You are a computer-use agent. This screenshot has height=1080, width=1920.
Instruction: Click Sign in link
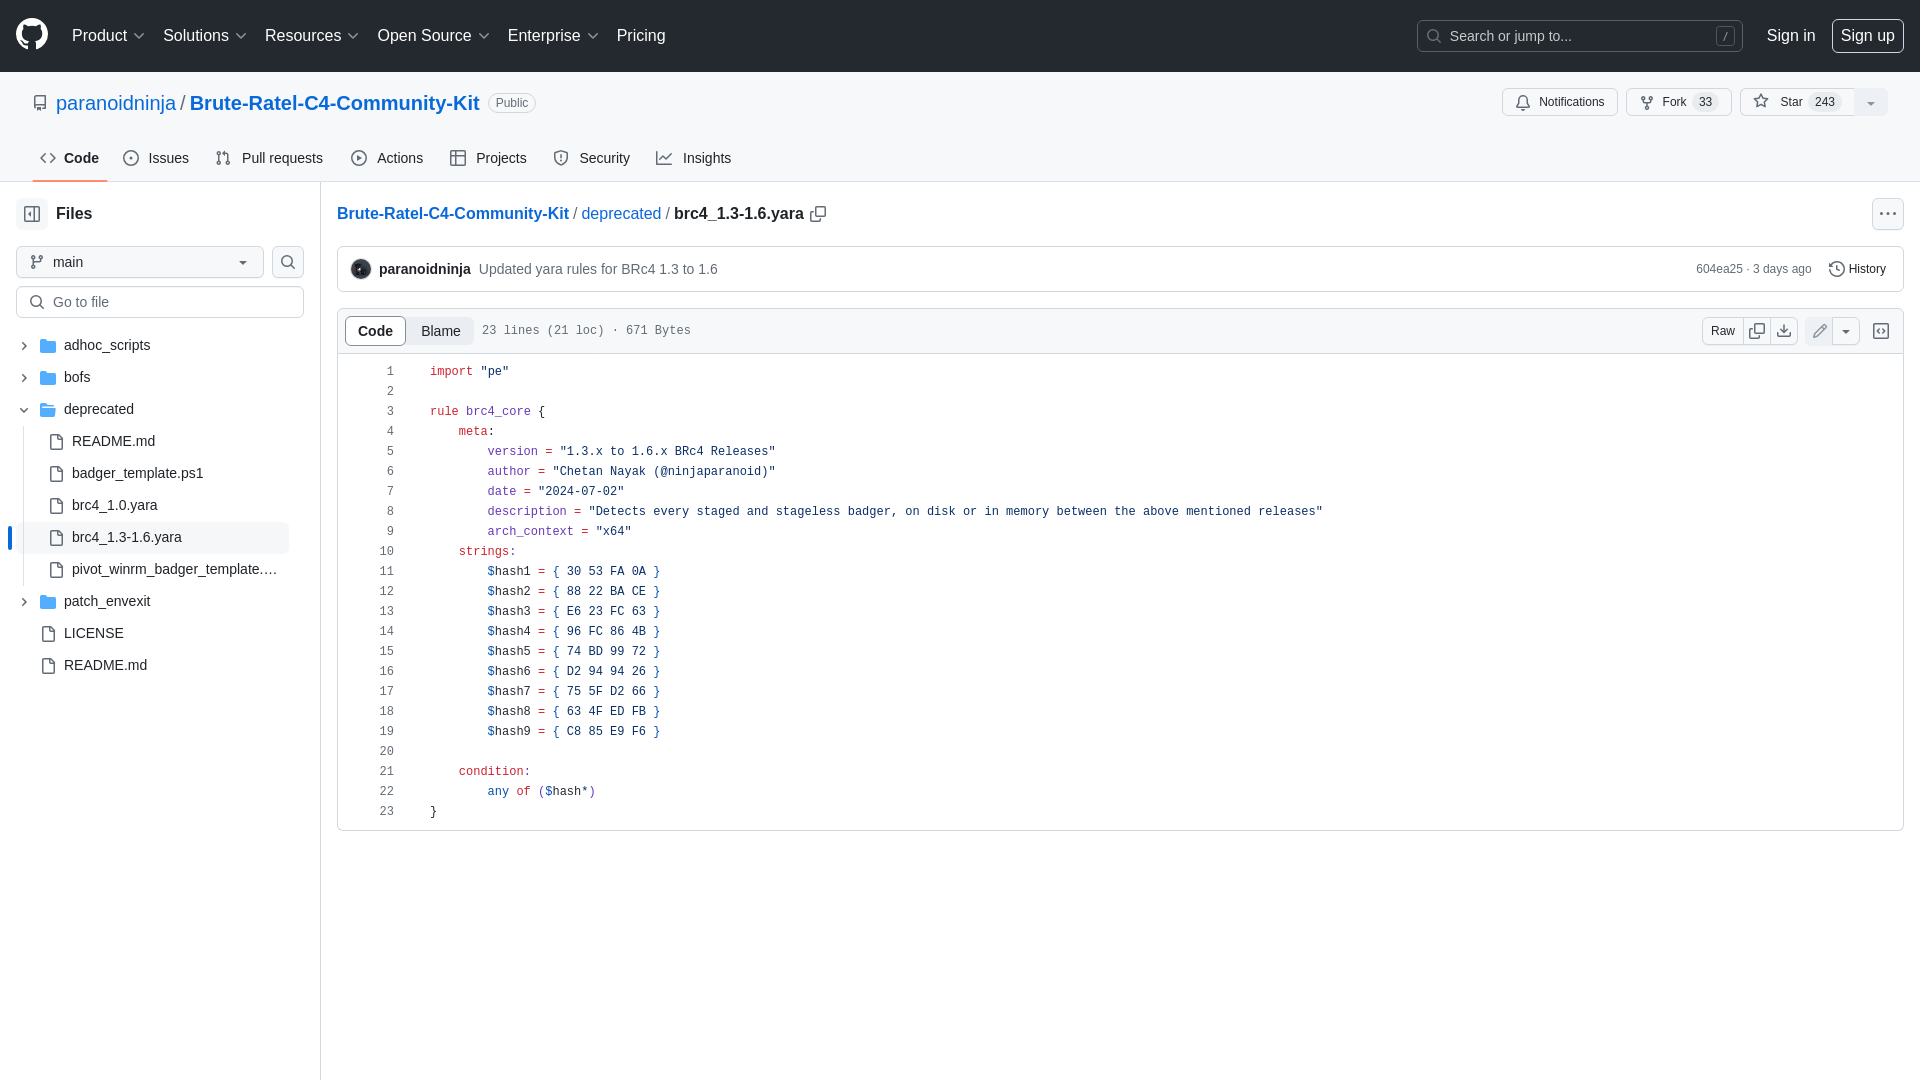1790,36
